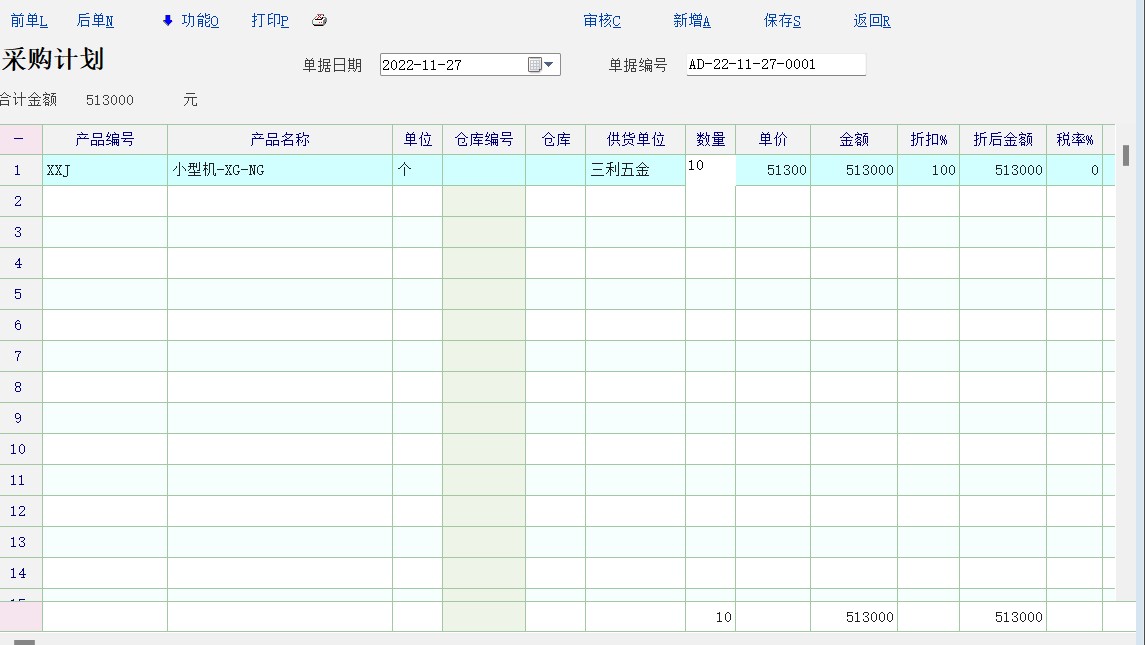This screenshot has width=1145, height=645.
Task: Click 新增 to add a new plan
Action: (692, 21)
